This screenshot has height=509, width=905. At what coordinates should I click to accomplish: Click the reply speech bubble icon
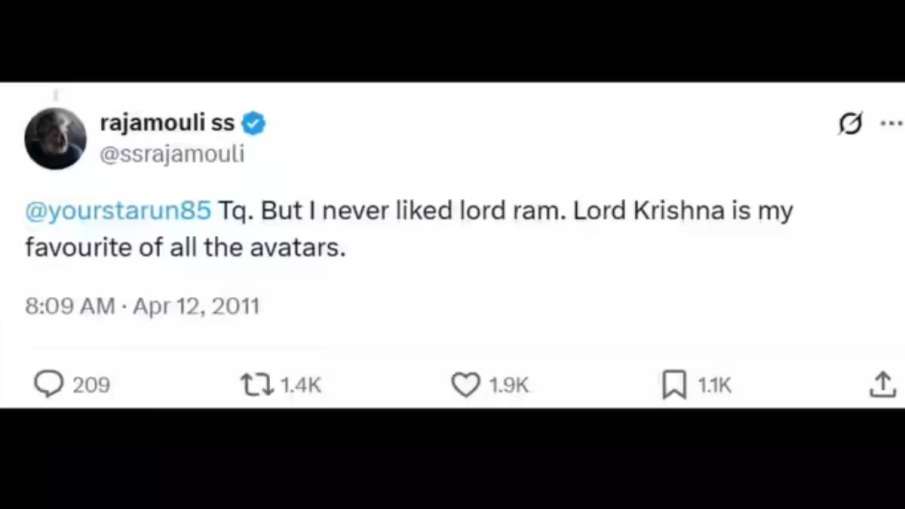[48, 385]
